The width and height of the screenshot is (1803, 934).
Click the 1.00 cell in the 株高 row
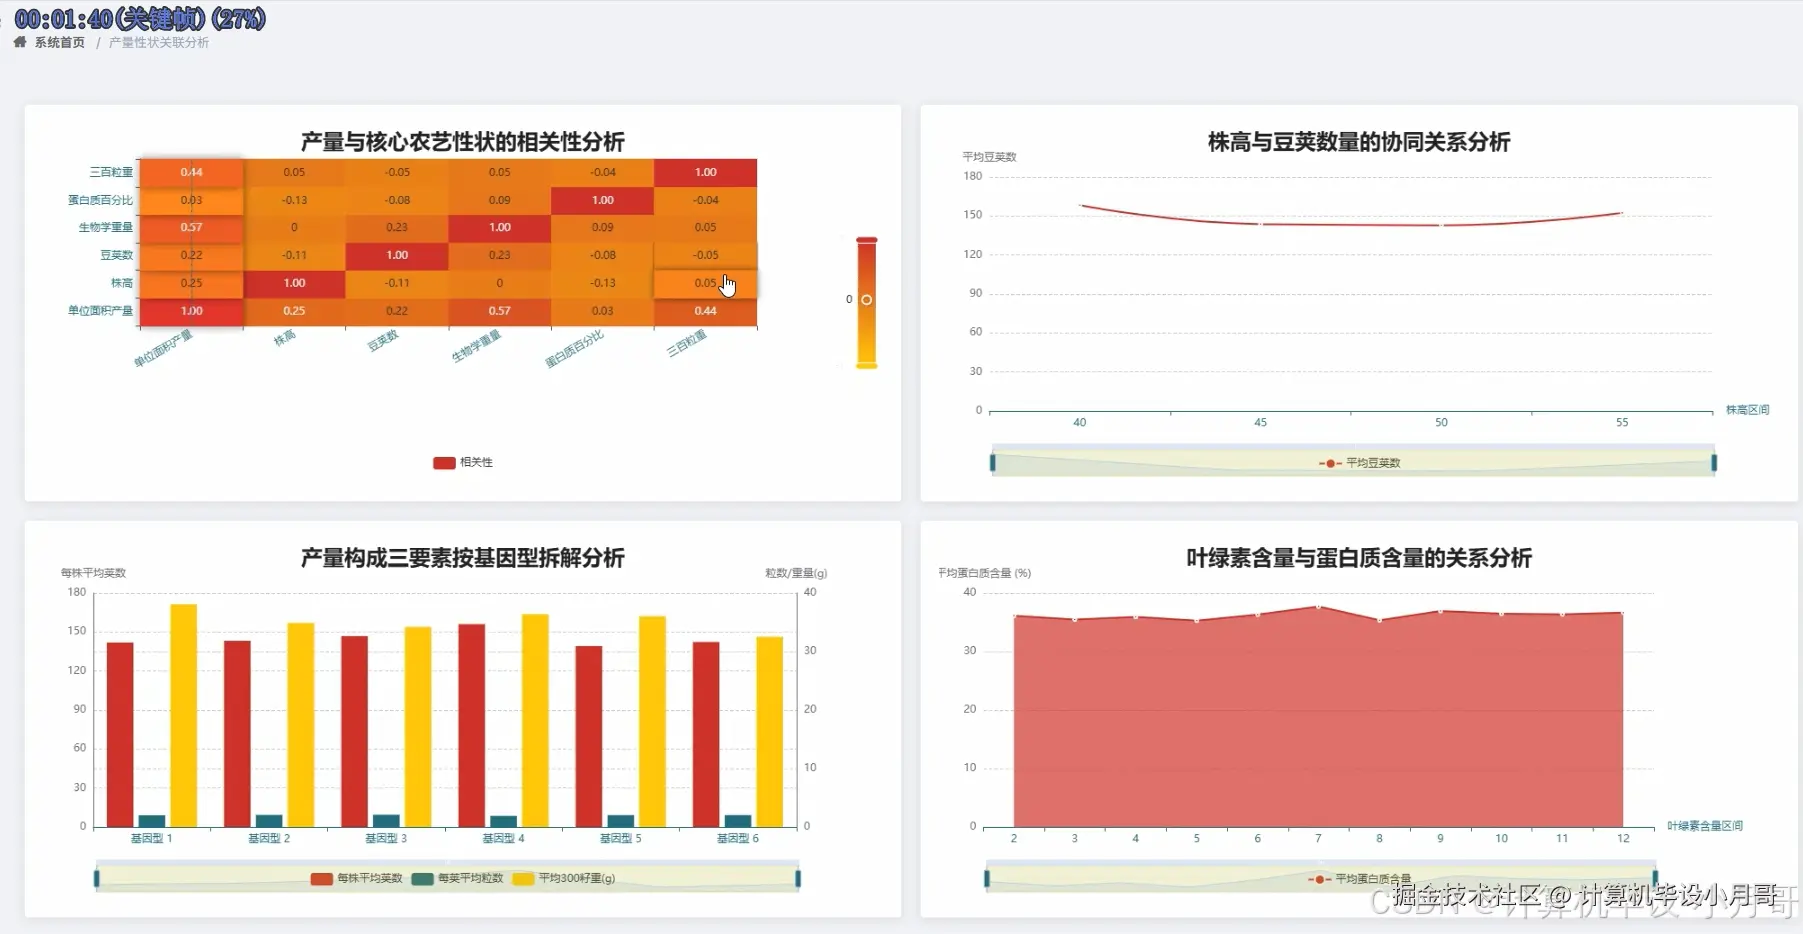(294, 283)
